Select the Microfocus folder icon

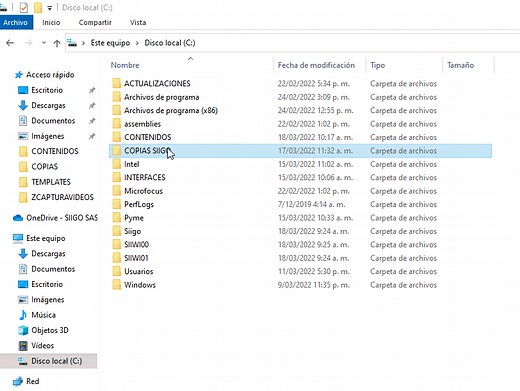point(117,191)
